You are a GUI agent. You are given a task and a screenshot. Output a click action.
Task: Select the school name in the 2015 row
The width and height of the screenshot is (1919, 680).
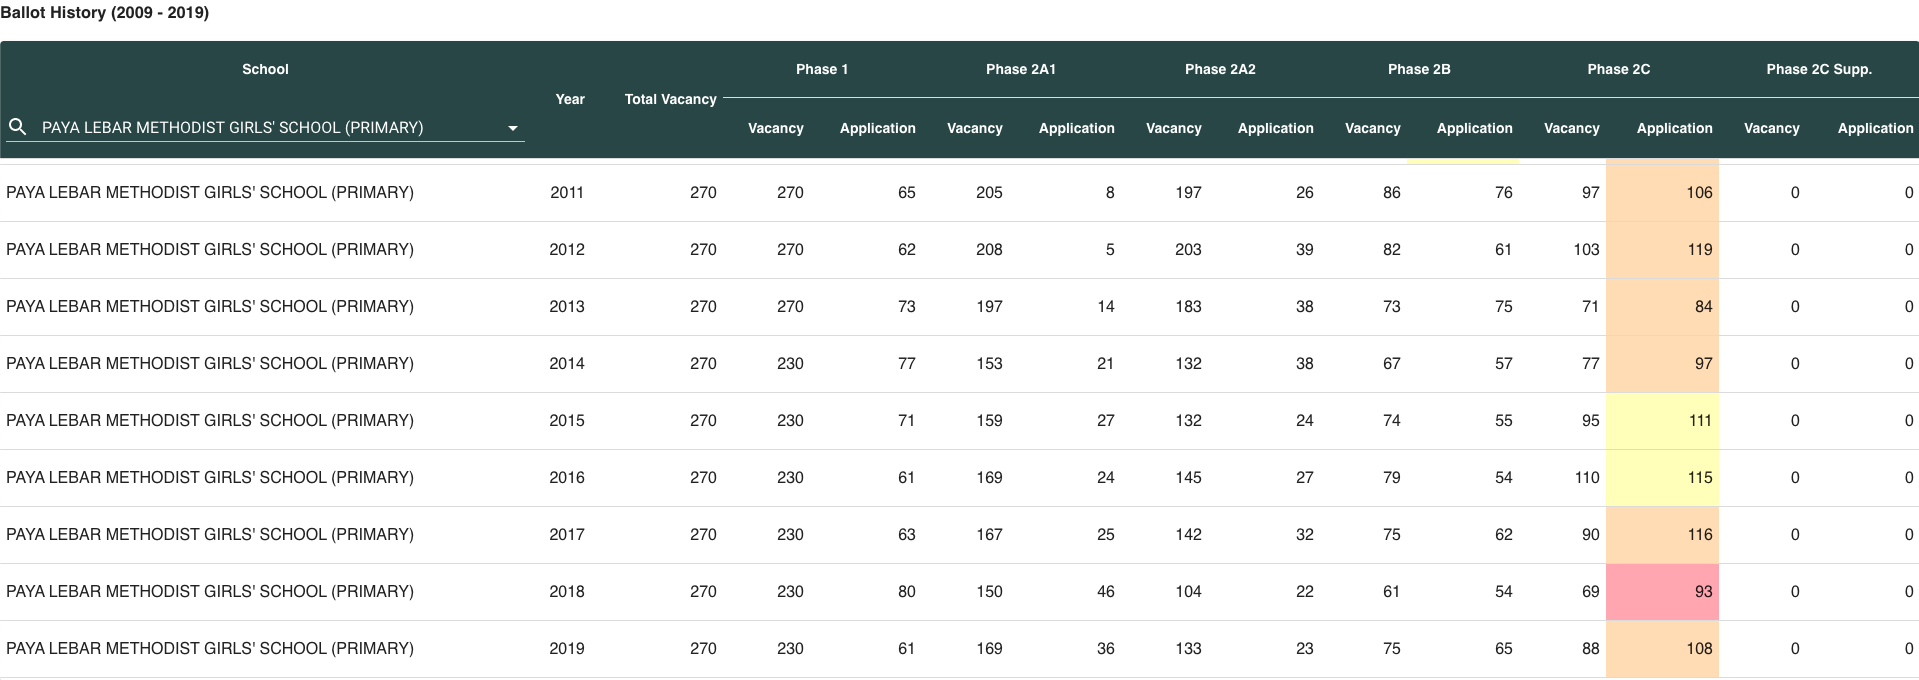point(210,420)
